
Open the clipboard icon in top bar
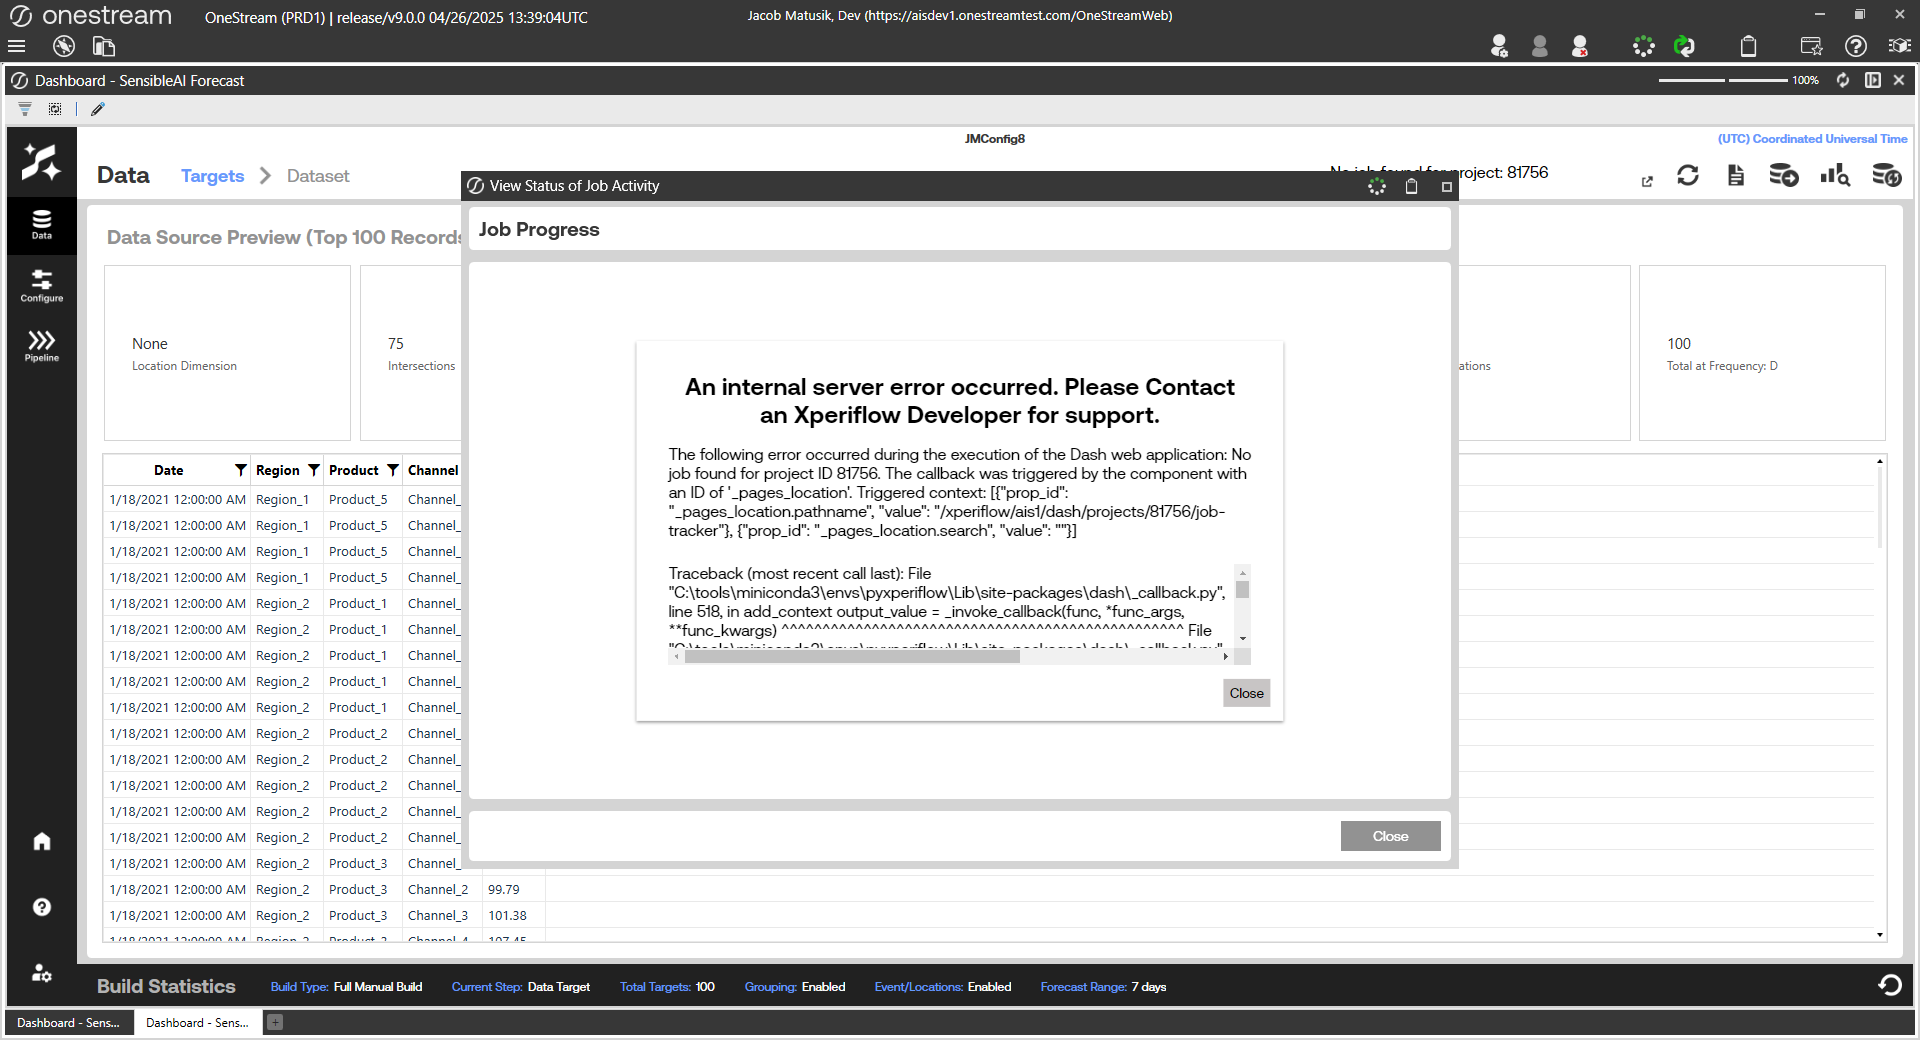tap(1748, 46)
